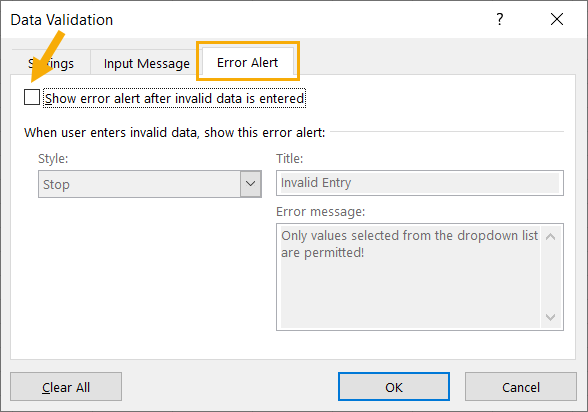The height and width of the screenshot is (412, 588).
Task: Click the error message scrollbar track
Action: tap(550, 277)
